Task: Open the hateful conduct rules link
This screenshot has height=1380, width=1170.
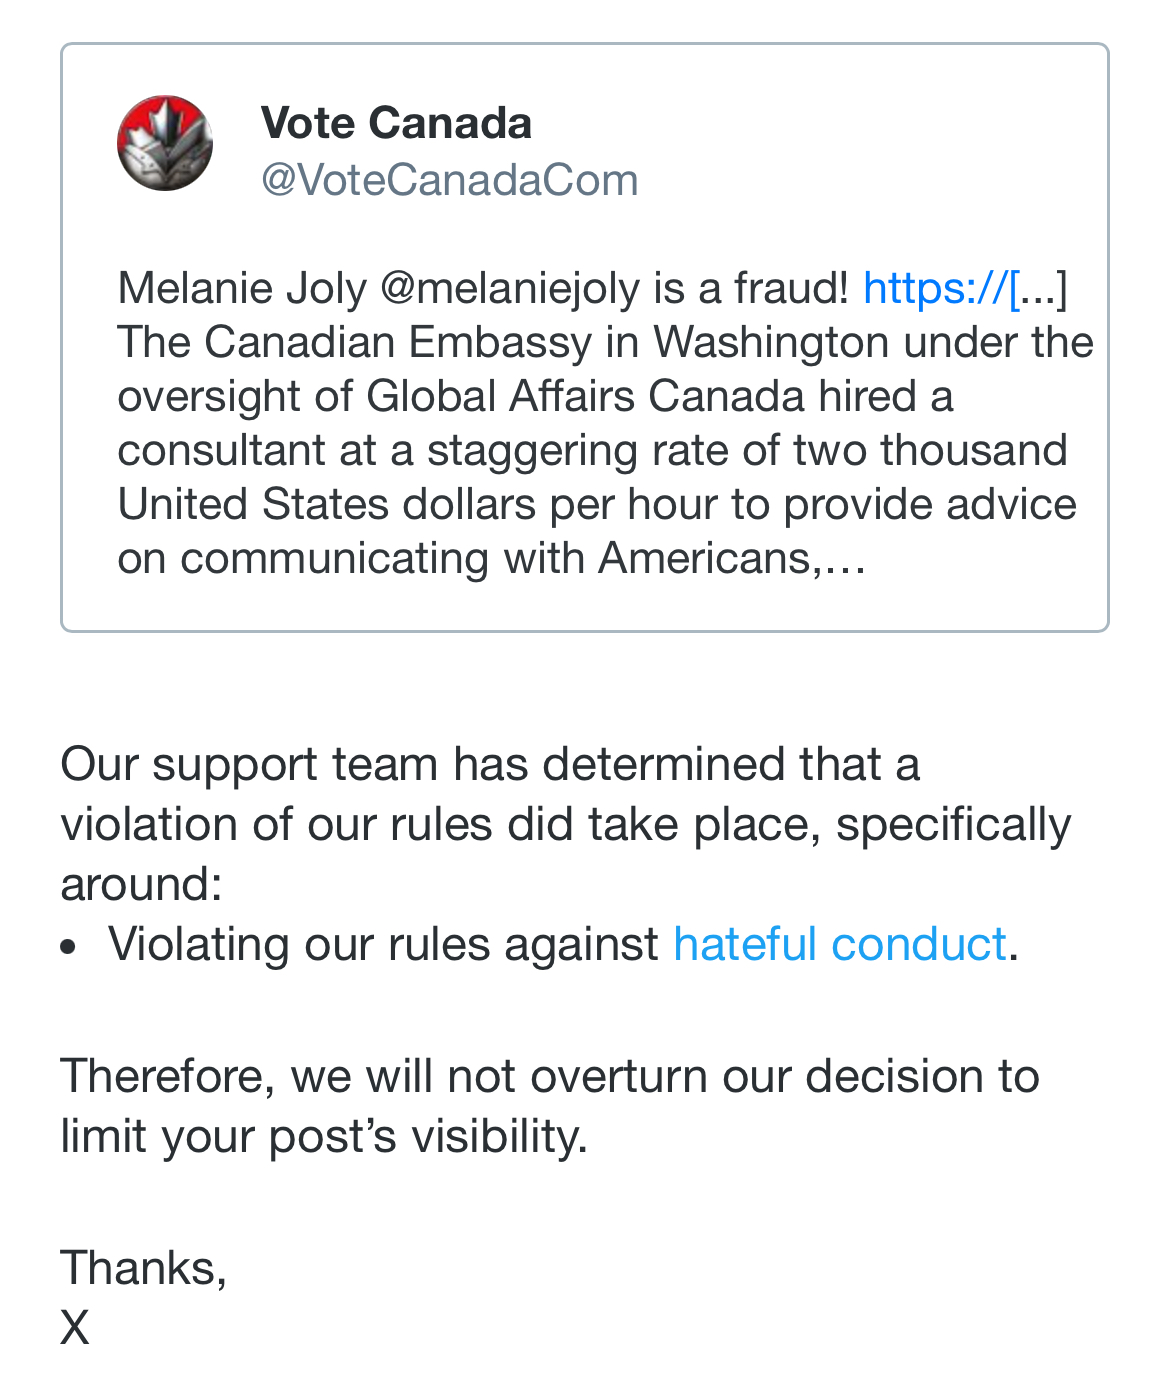Action: tap(839, 945)
